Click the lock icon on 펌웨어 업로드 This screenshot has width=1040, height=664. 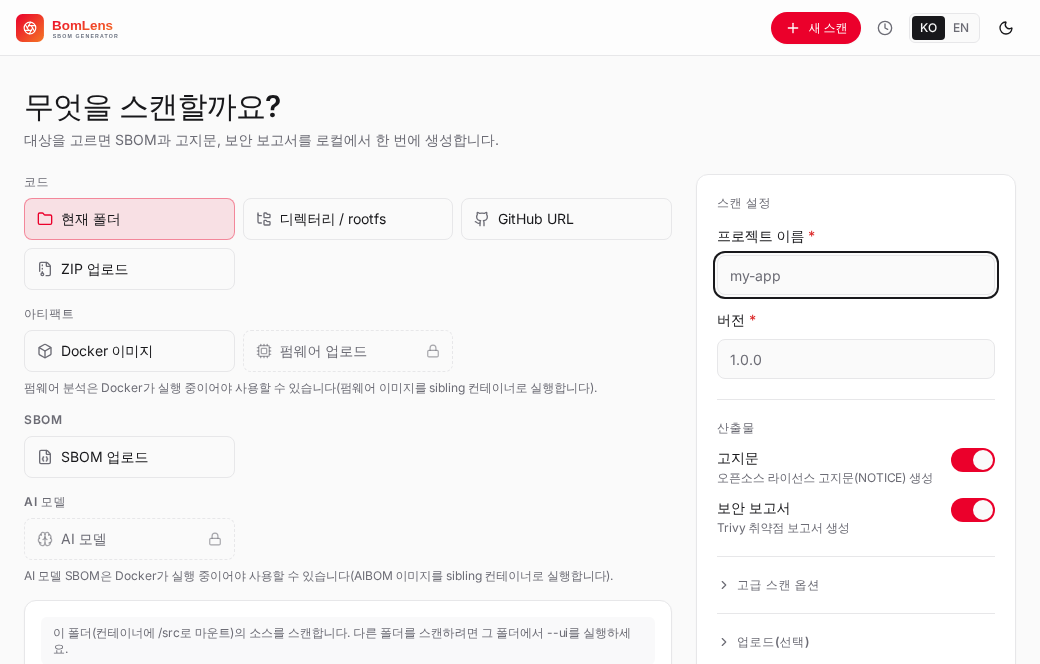click(433, 351)
